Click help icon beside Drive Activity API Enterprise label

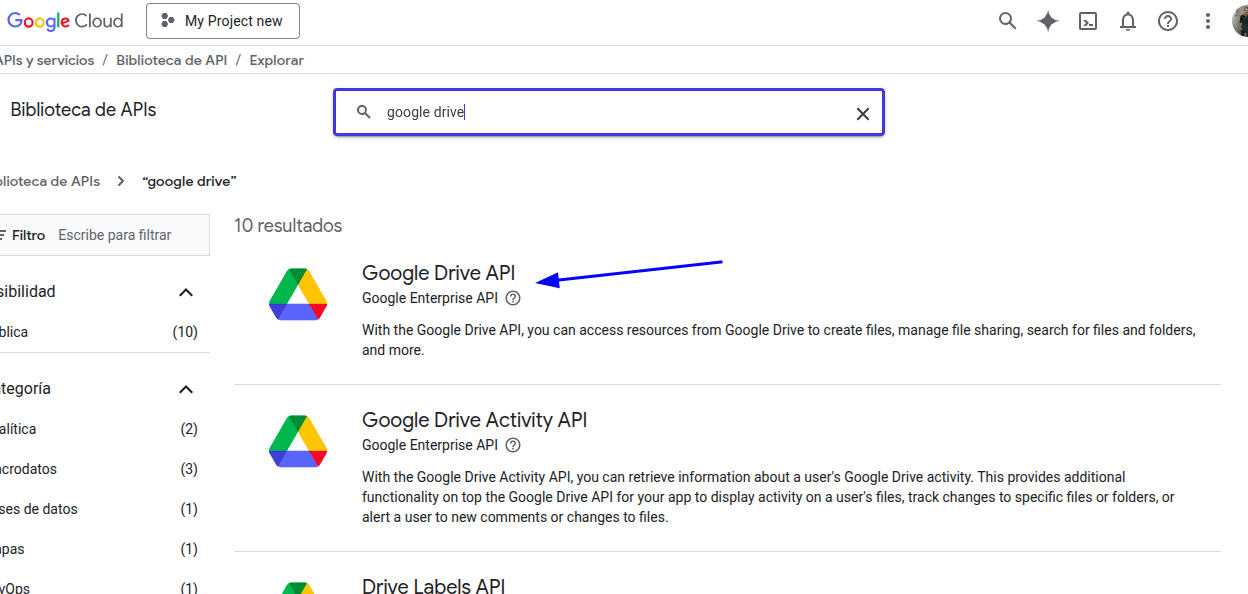pos(513,445)
